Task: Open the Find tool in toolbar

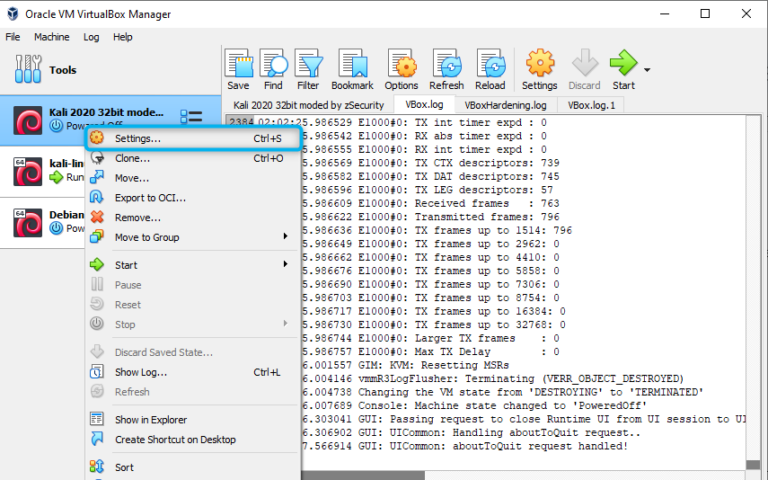Action: (x=273, y=69)
